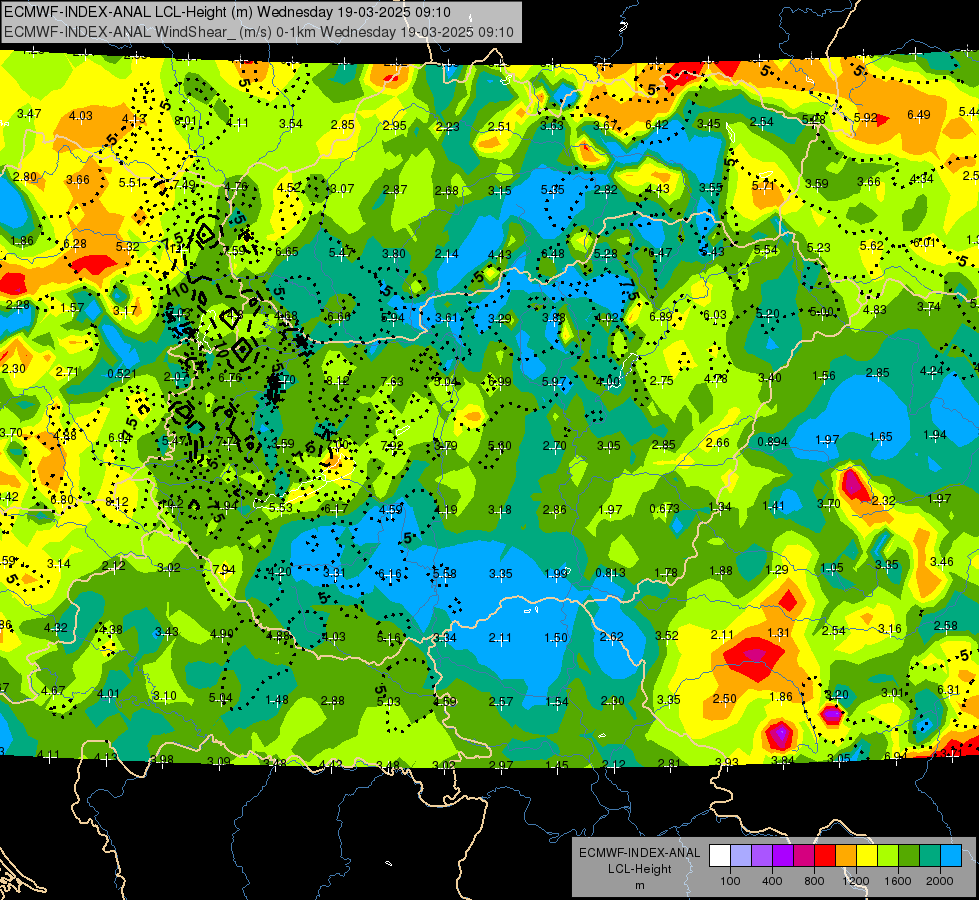
Task: Click wind shear value 1.50
Action: tap(556, 638)
